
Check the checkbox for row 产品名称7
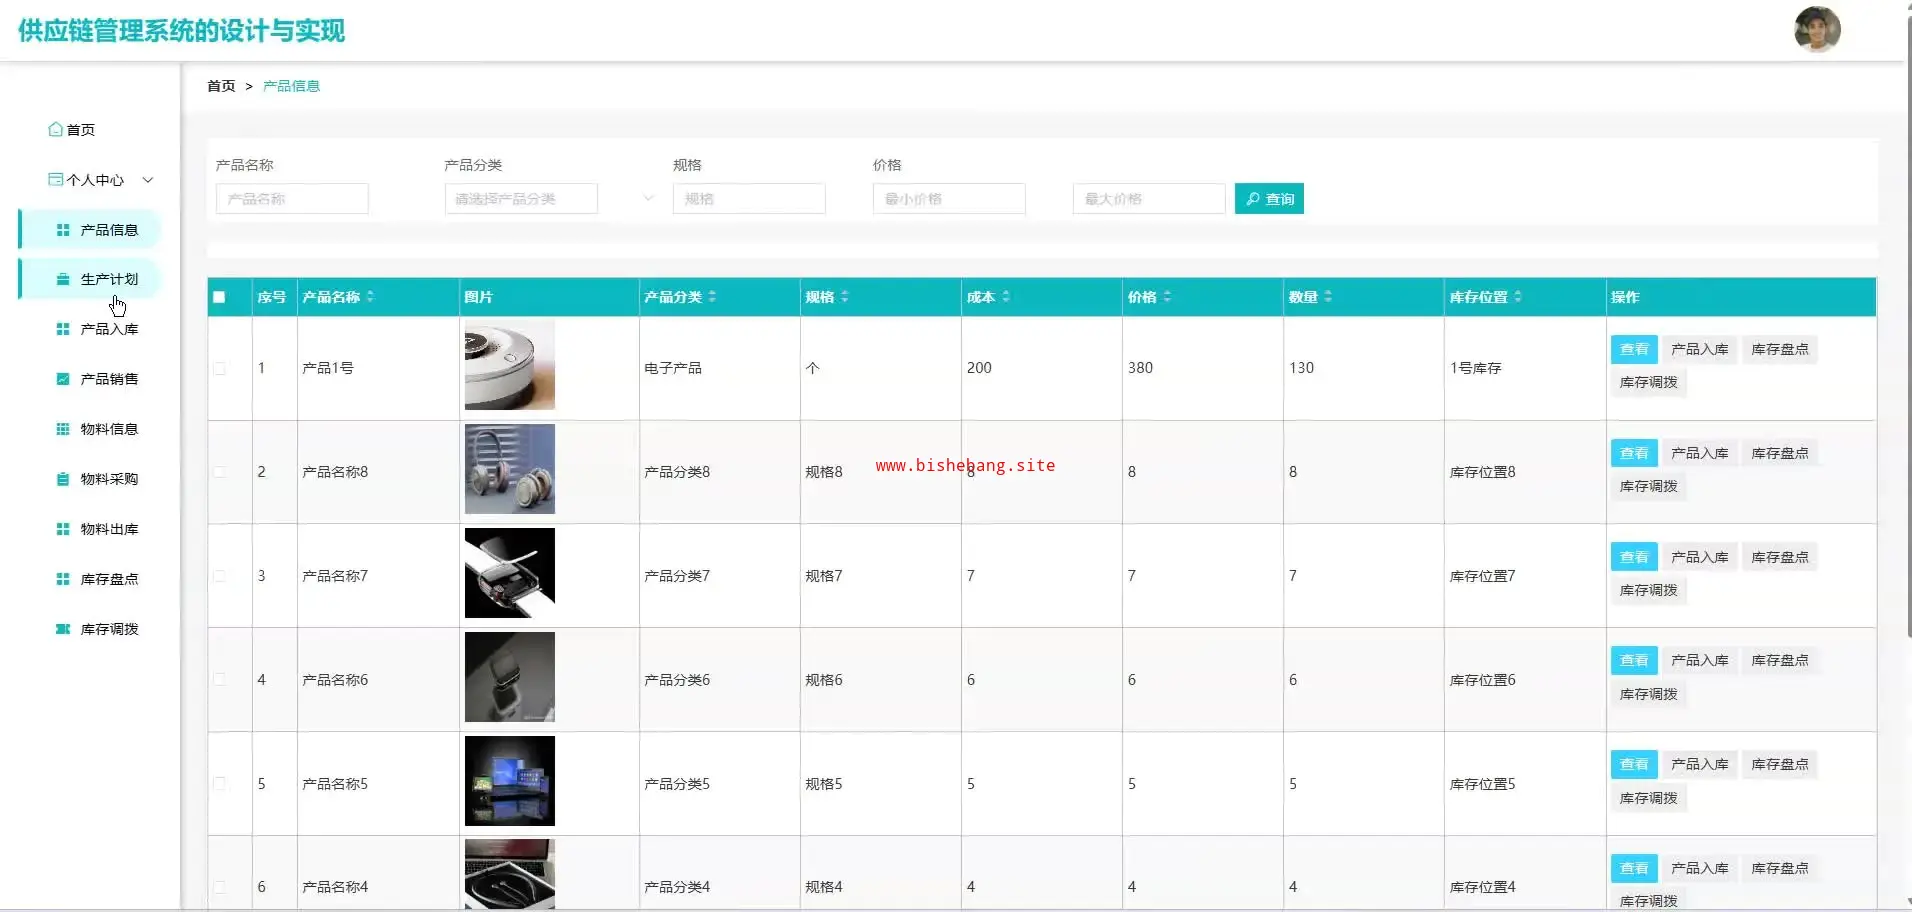click(220, 576)
